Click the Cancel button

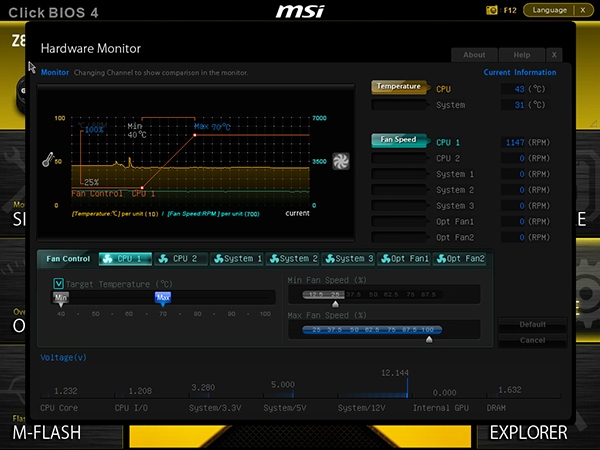(532, 340)
